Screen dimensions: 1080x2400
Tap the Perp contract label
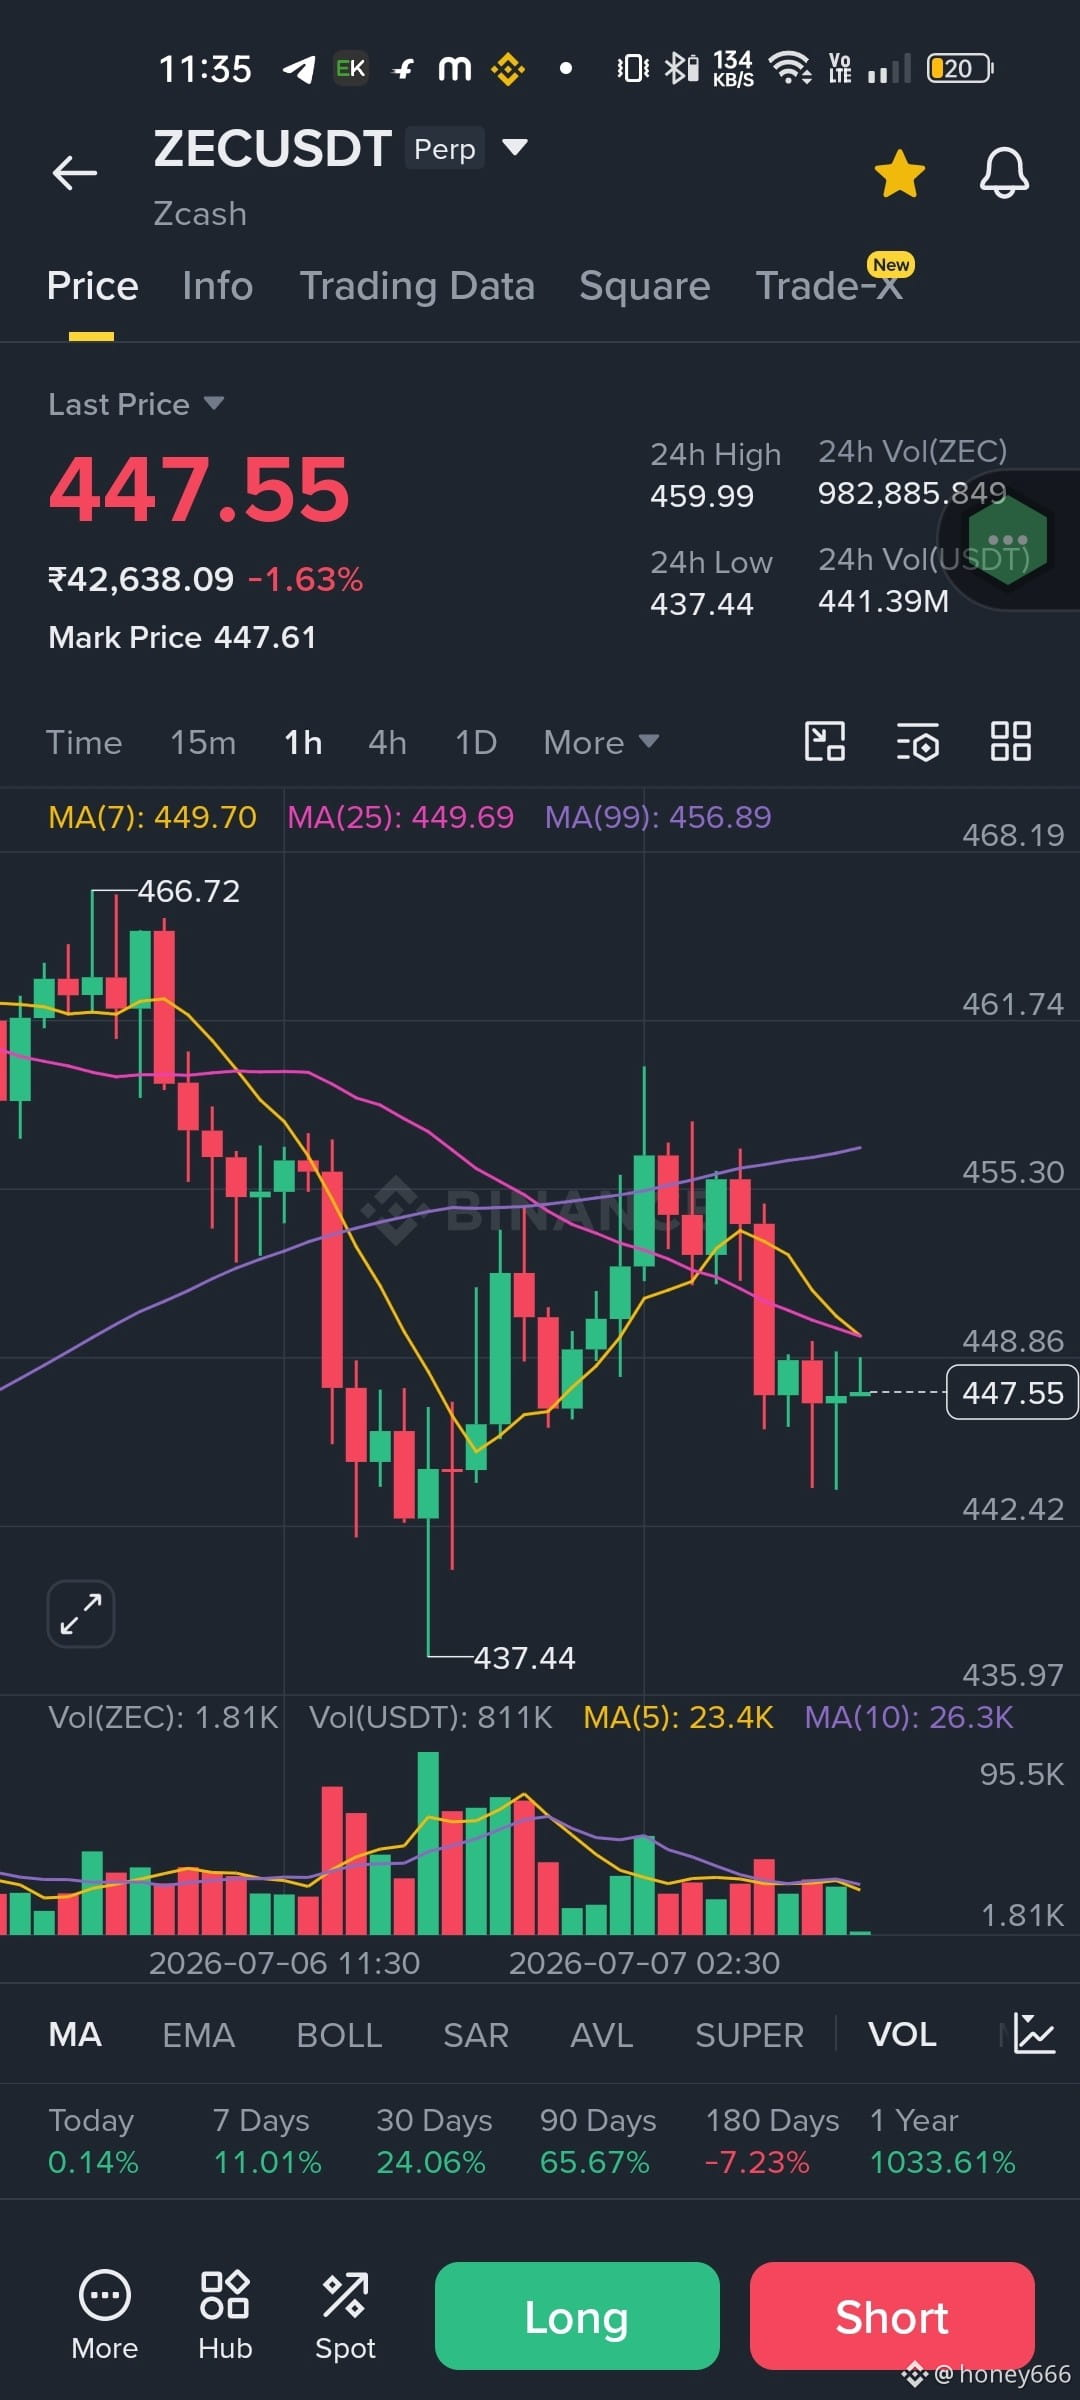[445, 148]
